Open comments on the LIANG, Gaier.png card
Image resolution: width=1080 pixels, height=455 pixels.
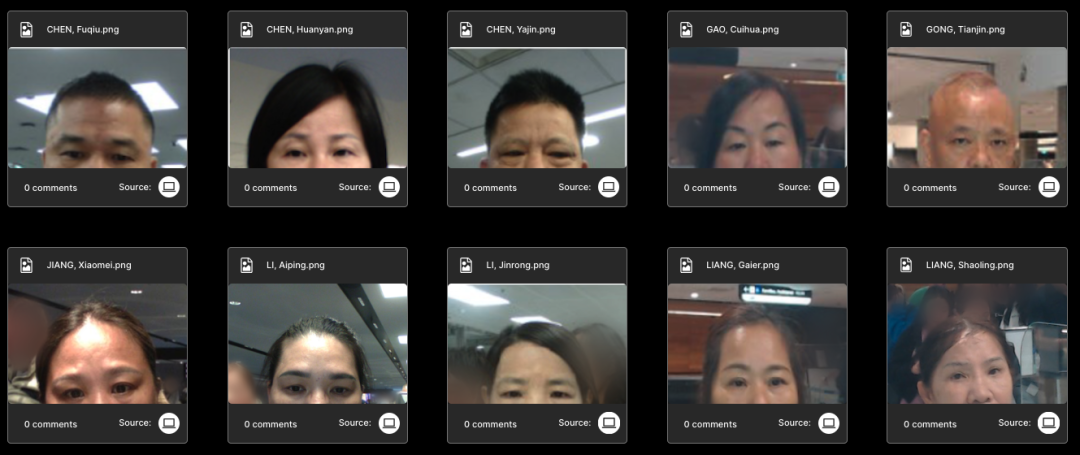710,424
